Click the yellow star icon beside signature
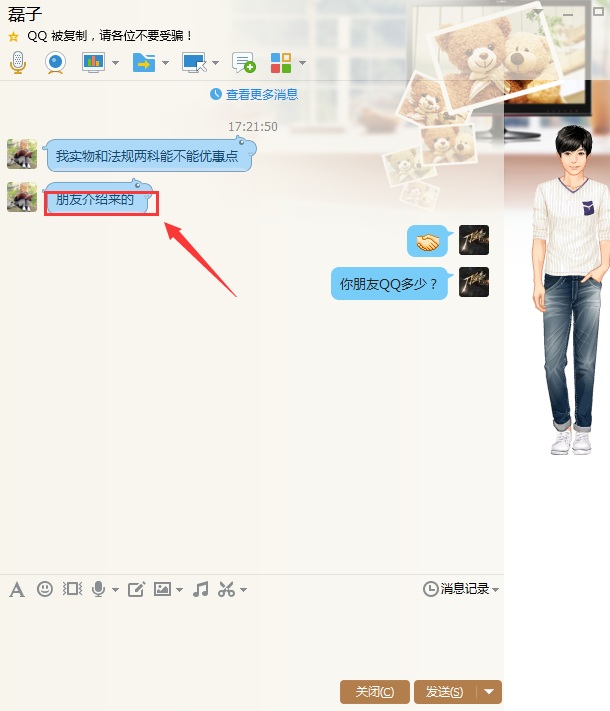 [x=14, y=36]
